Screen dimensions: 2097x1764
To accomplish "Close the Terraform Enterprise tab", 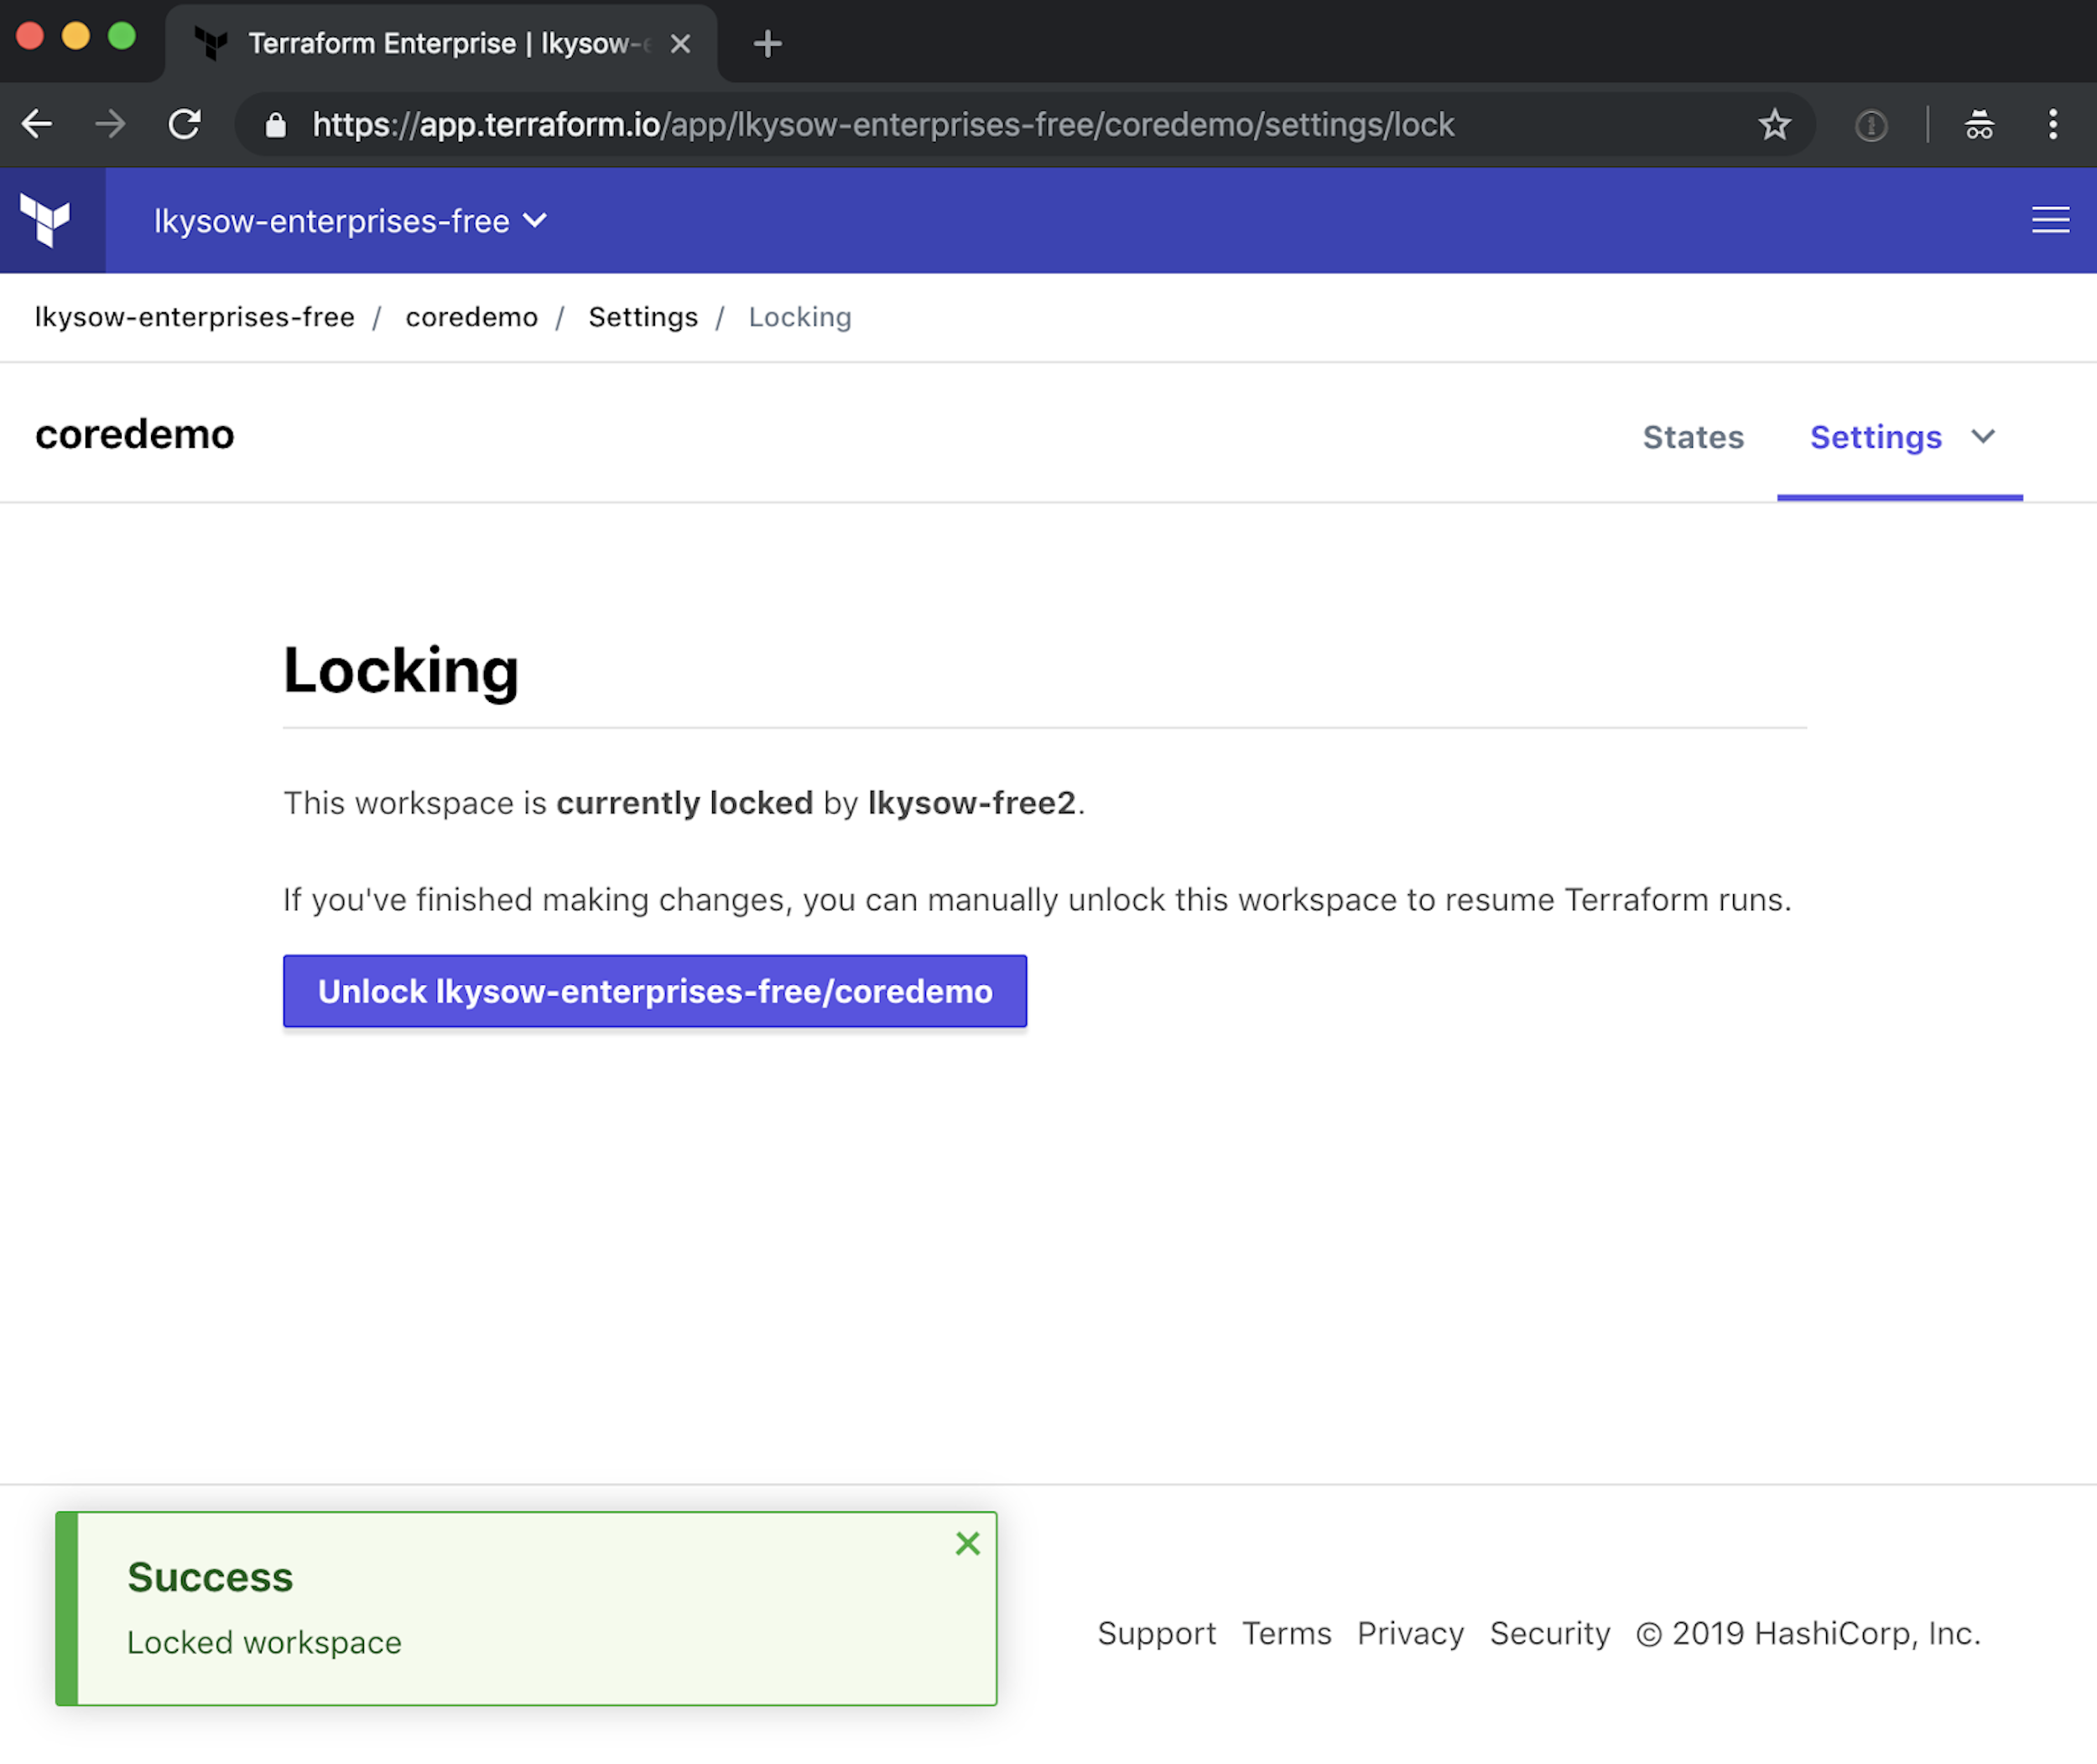I will click(681, 43).
